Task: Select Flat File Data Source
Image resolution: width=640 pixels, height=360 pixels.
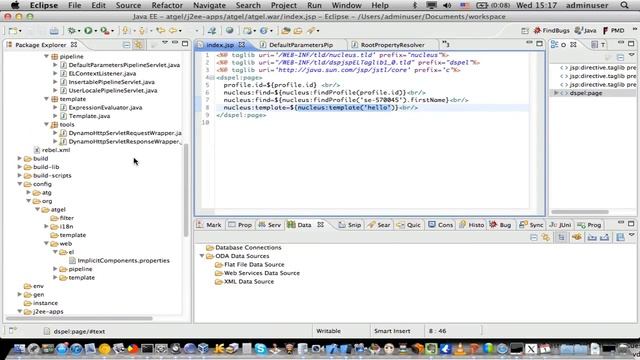Action: click(254, 264)
